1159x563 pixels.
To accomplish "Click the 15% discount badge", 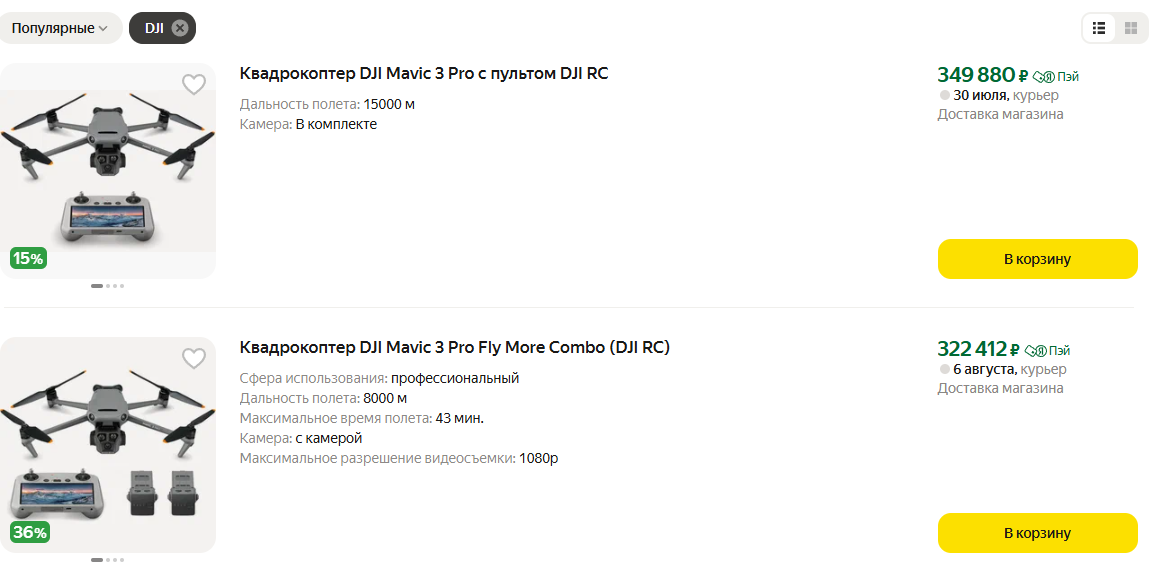I will pyautogui.click(x=28, y=259).
